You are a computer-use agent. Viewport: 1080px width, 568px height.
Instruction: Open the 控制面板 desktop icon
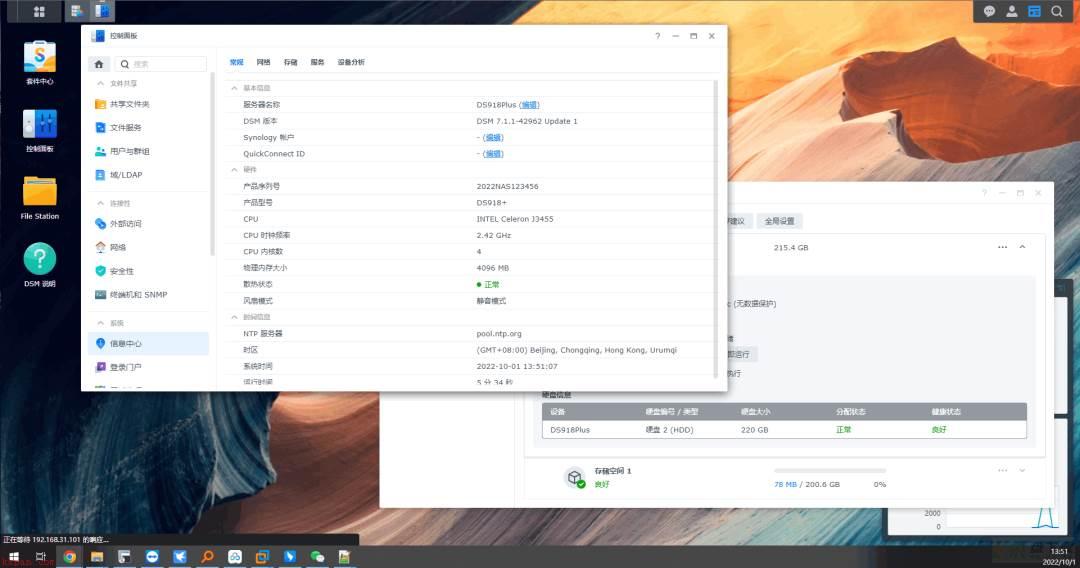(x=39, y=131)
